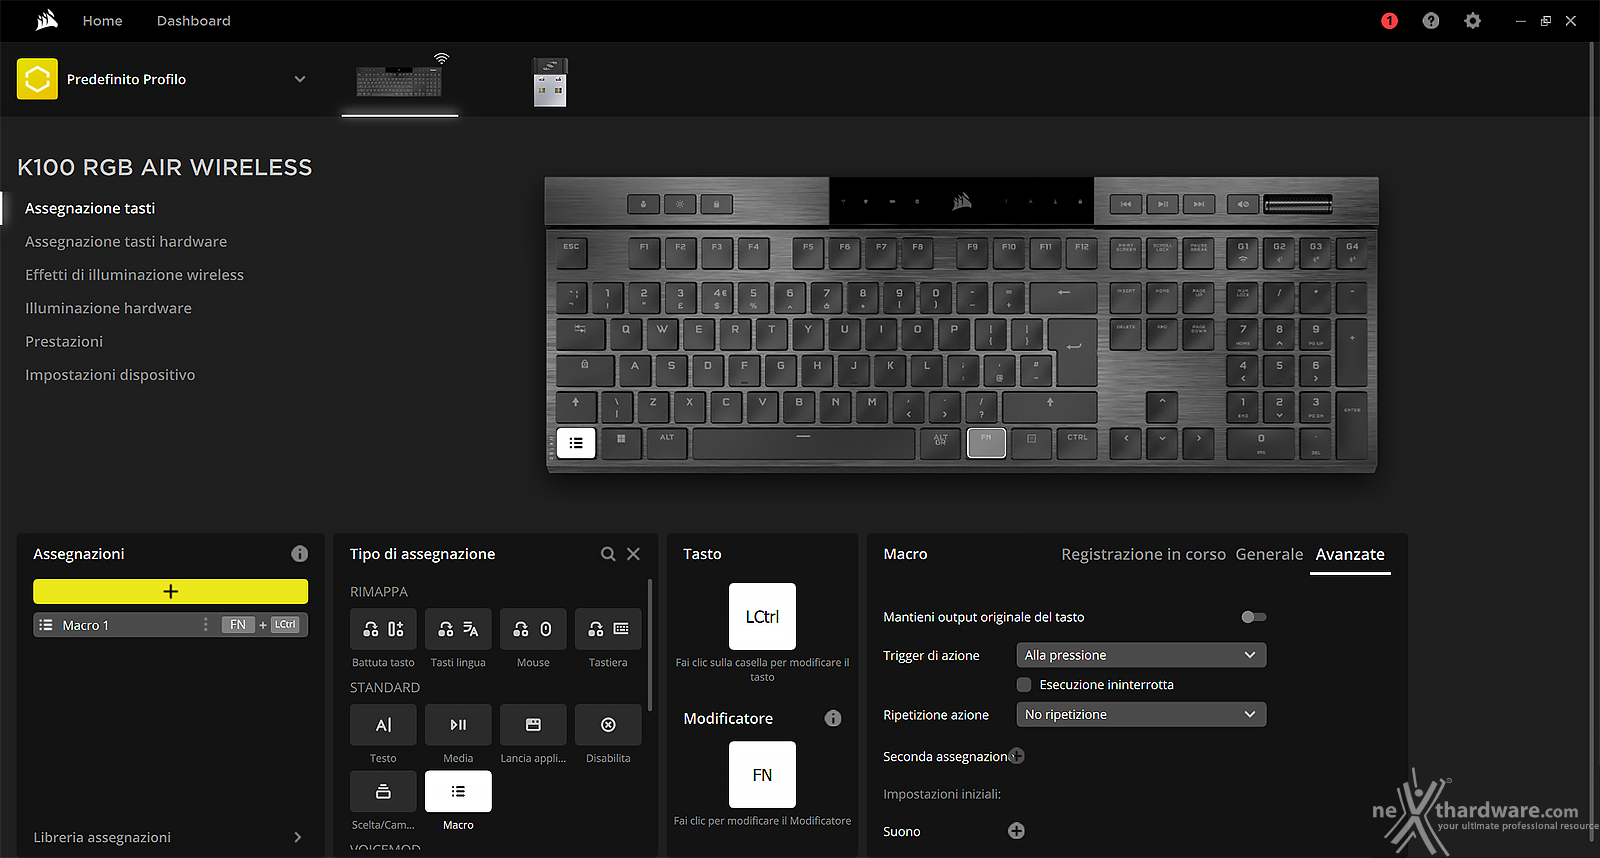Add a Suono with the plus icon

(1016, 831)
